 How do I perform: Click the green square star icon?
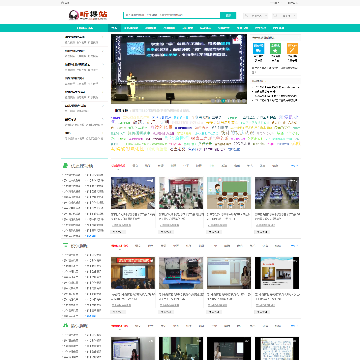pyautogui.click(x=275, y=49)
